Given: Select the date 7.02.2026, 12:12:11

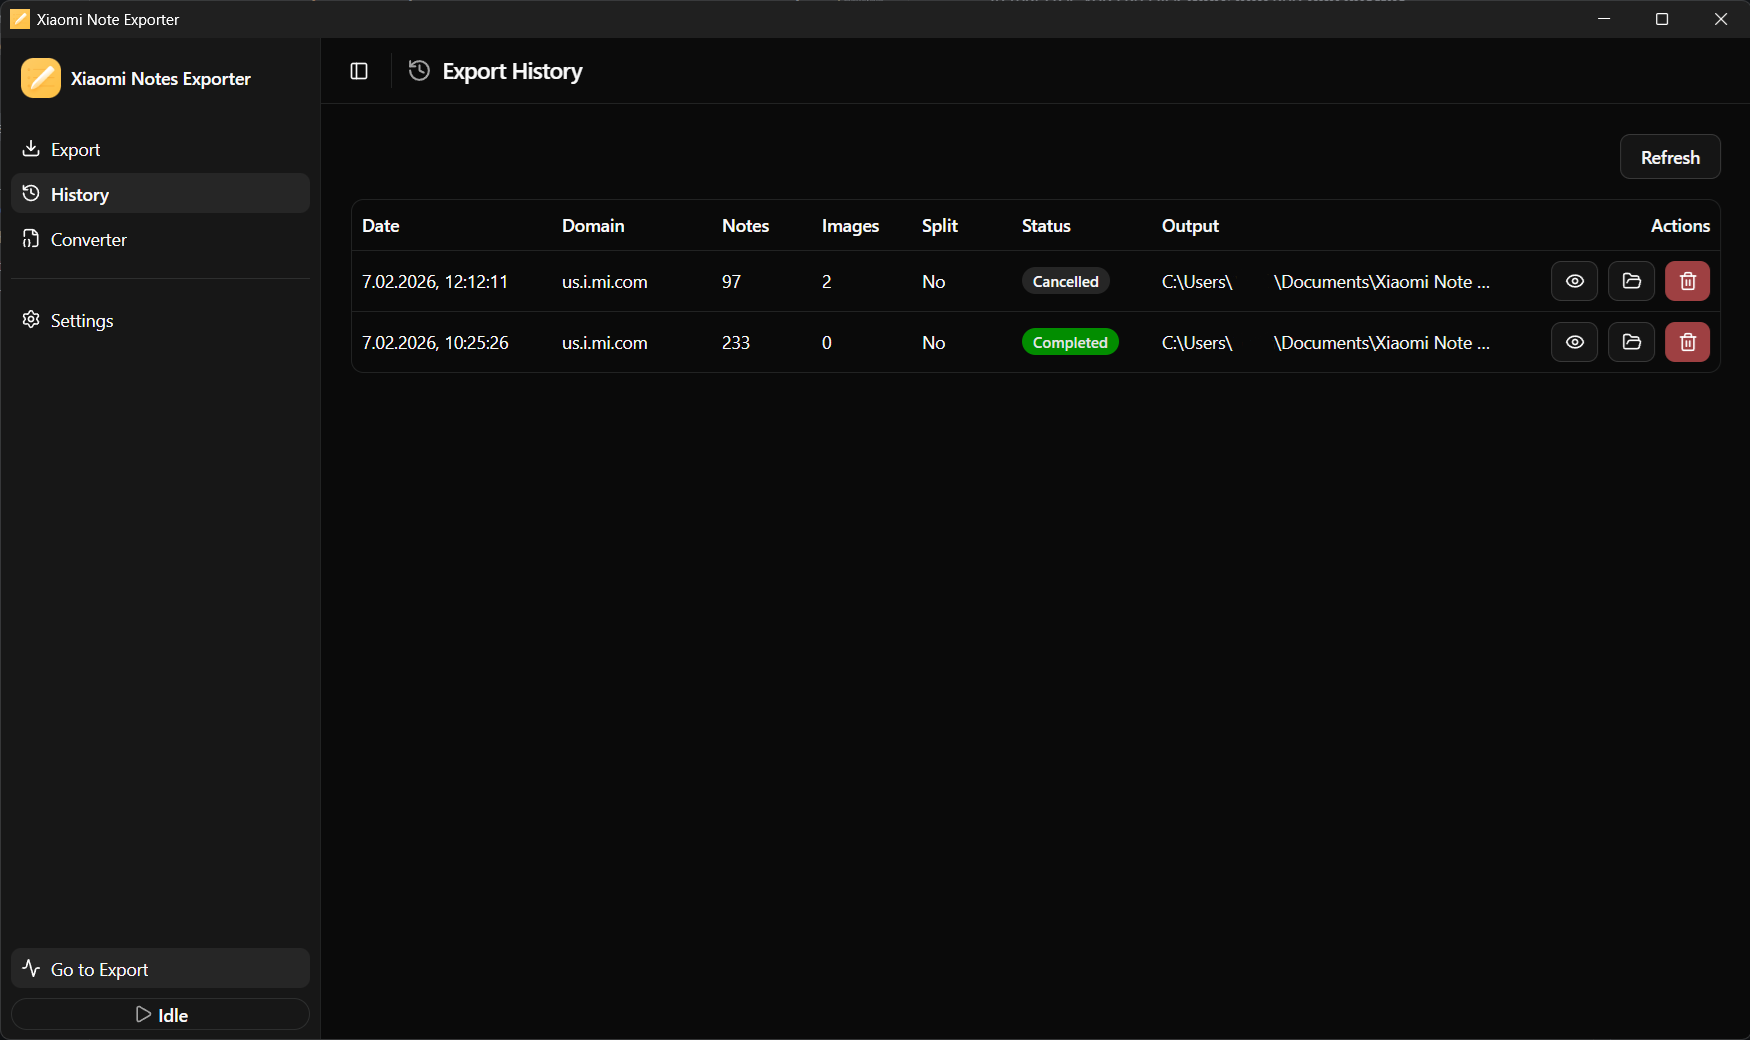Looking at the screenshot, I should [435, 282].
